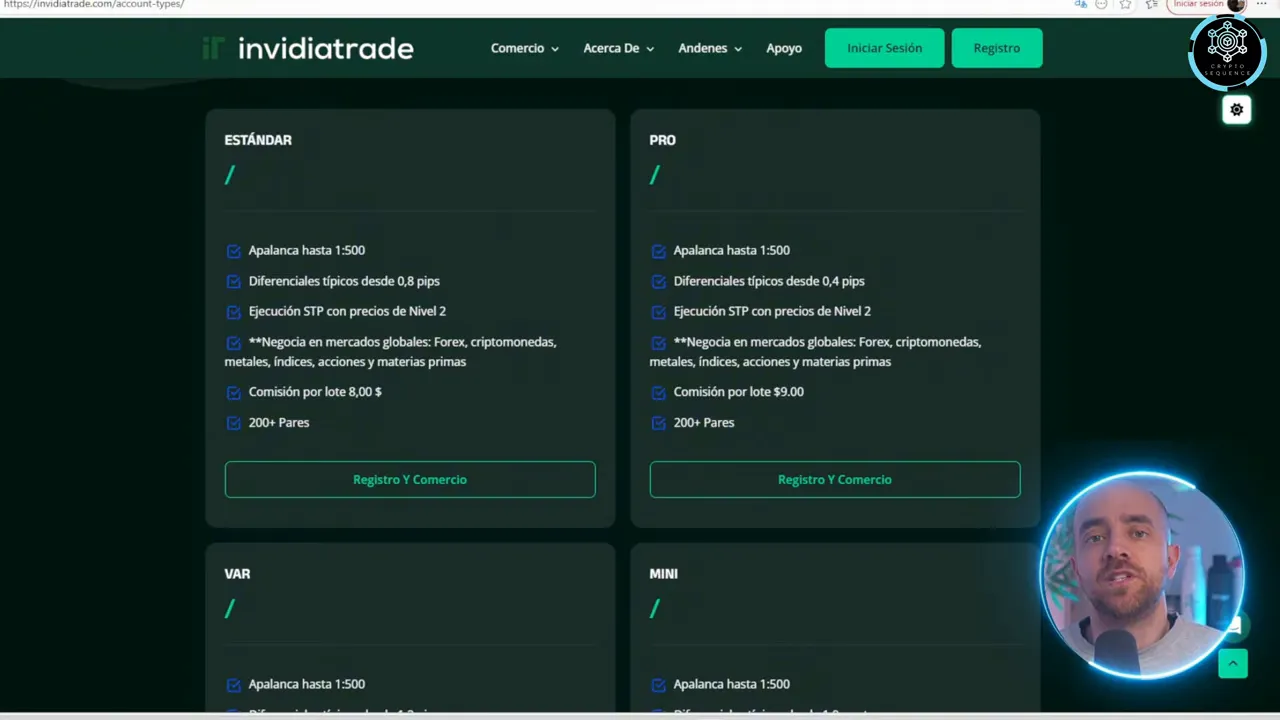Click PRO text 'Ejecución STP con precios de Nivel 2'

[x=772, y=311]
